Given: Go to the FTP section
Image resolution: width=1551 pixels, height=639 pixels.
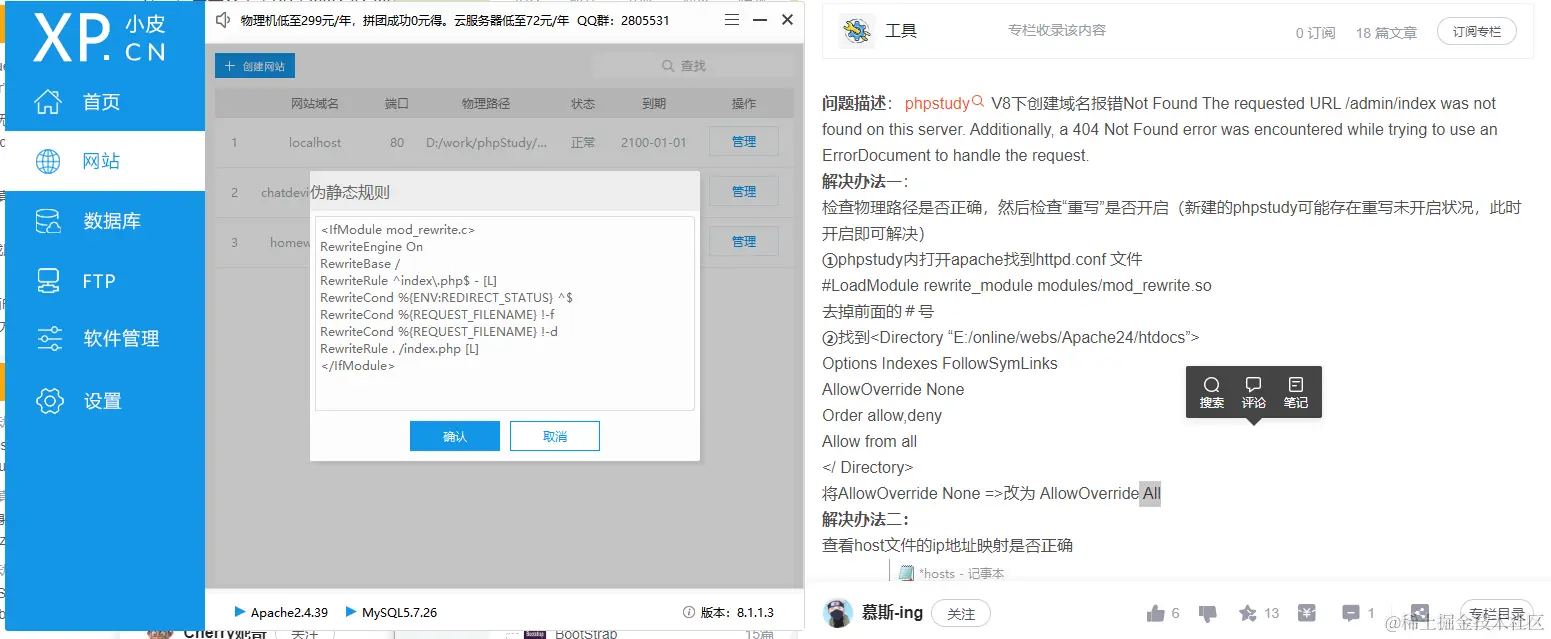Looking at the screenshot, I should tap(105, 281).
